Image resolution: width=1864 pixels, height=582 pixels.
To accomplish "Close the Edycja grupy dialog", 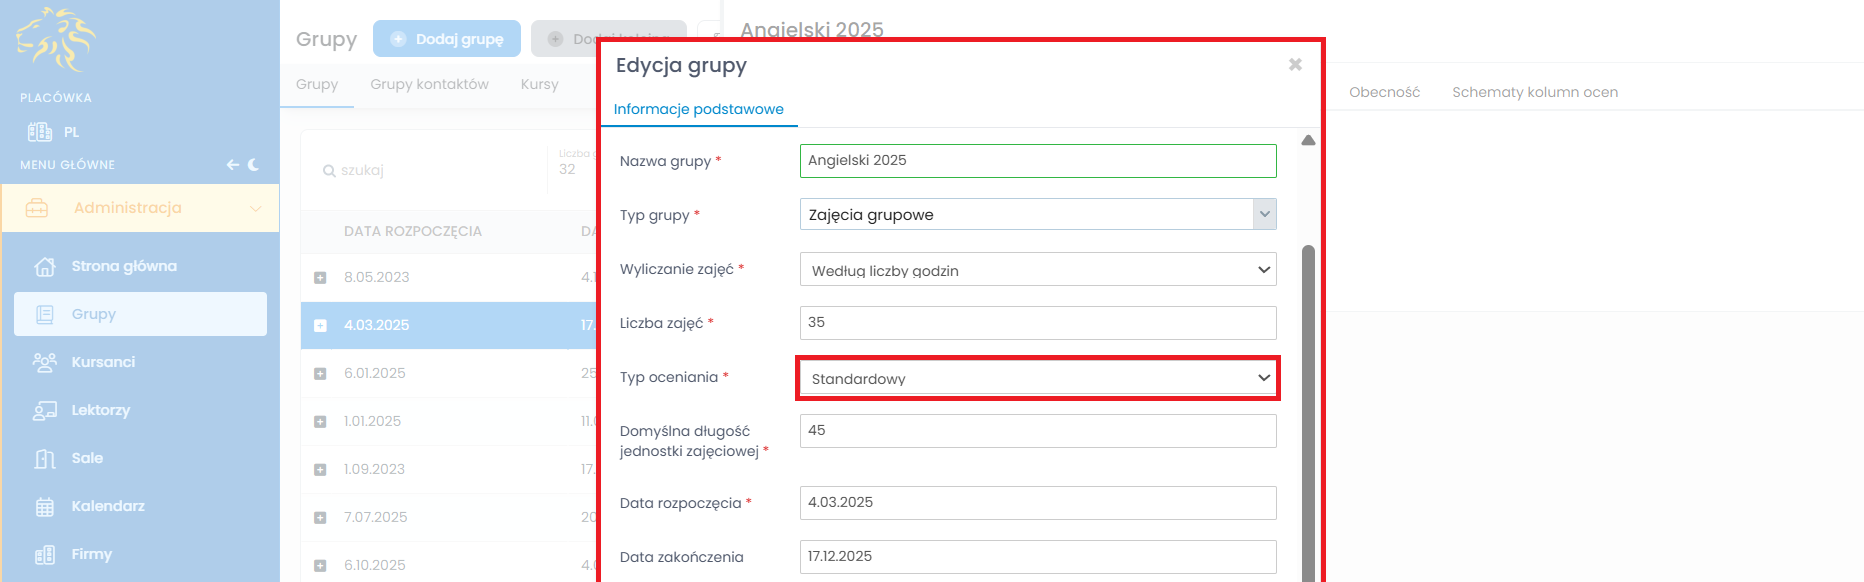I will pos(1295,65).
